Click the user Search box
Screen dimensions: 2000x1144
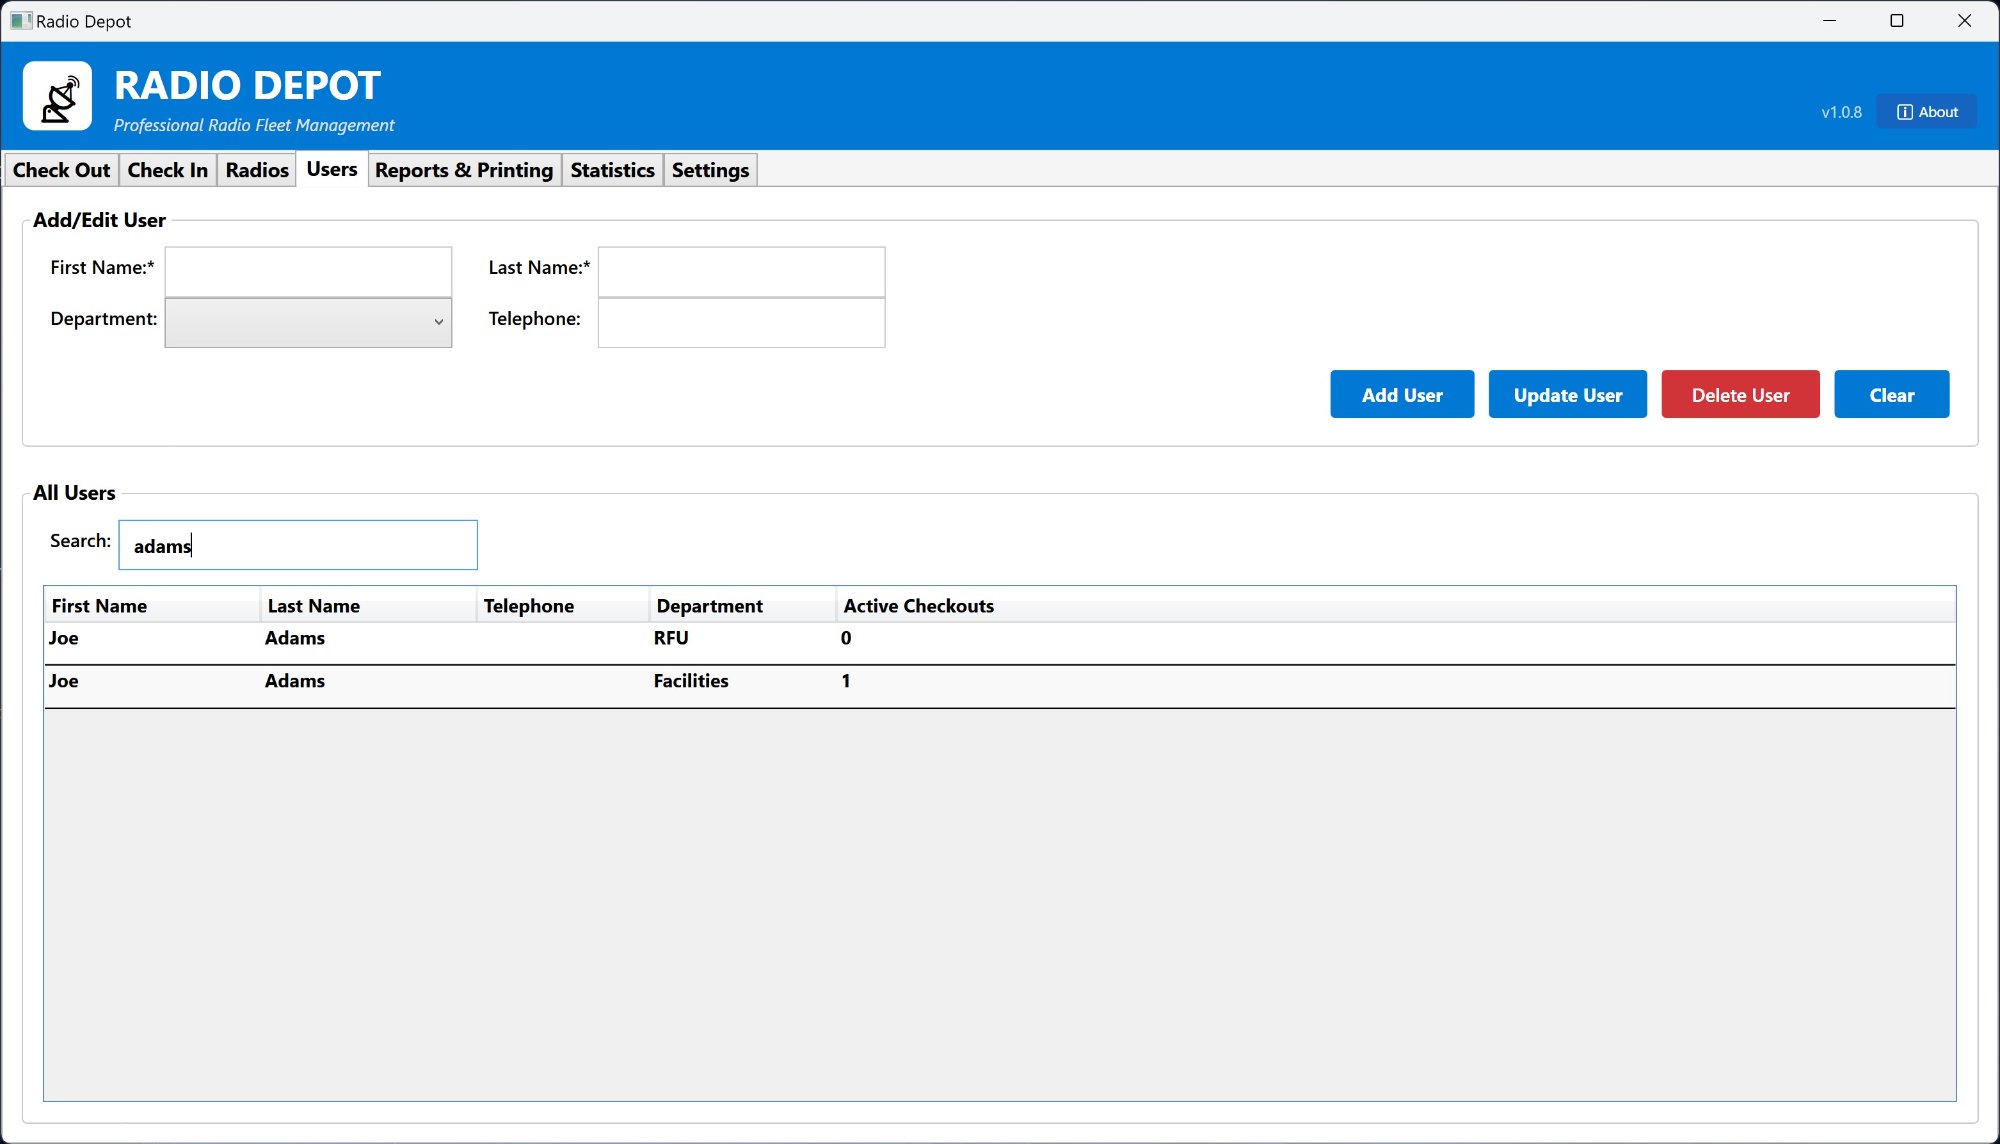(298, 545)
